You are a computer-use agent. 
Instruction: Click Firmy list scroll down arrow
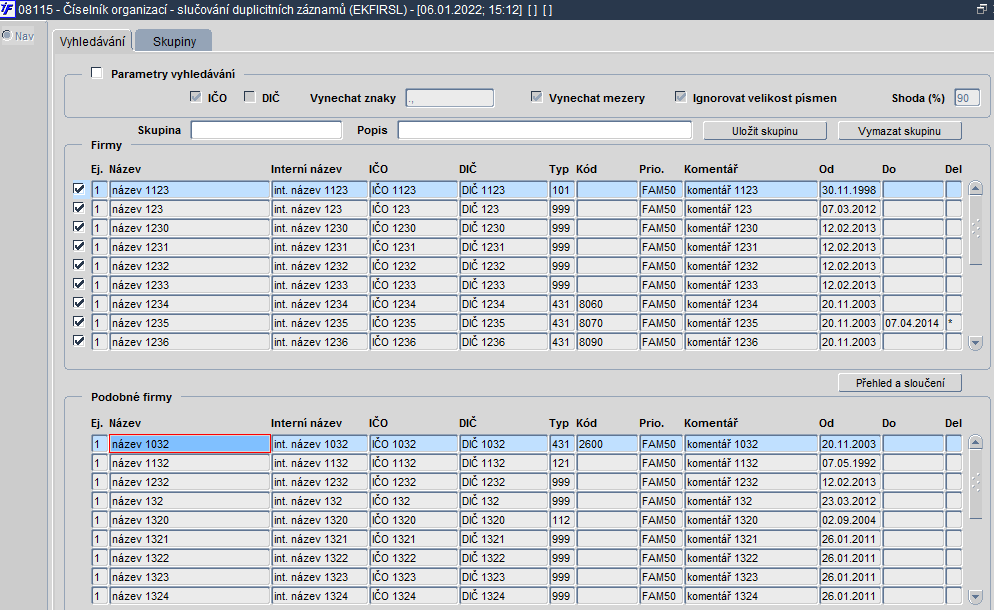pos(976,343)
